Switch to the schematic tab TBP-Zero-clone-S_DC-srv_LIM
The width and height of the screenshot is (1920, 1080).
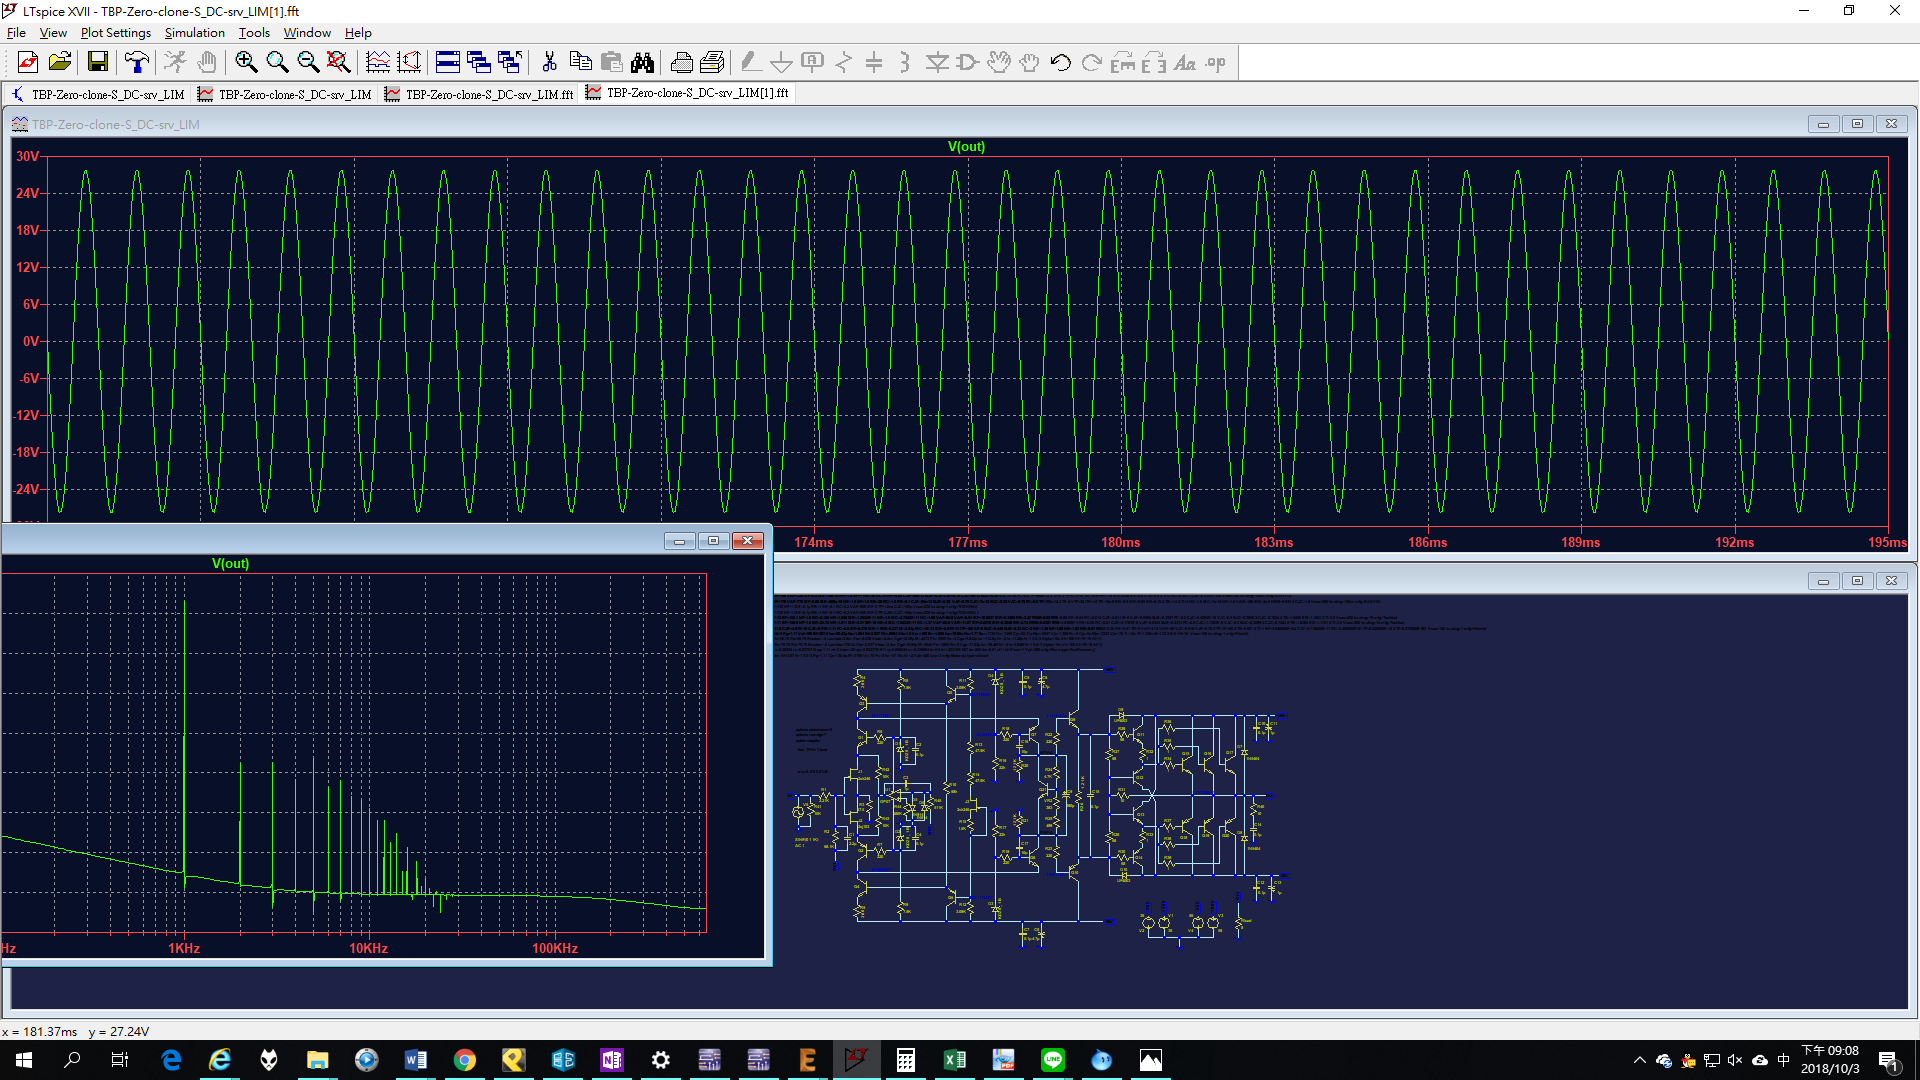[x=98, y=94]
